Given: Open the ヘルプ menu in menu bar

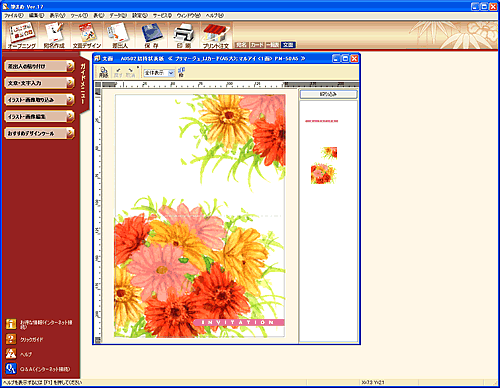Looking at the screenshot, I should coord(215,16).
